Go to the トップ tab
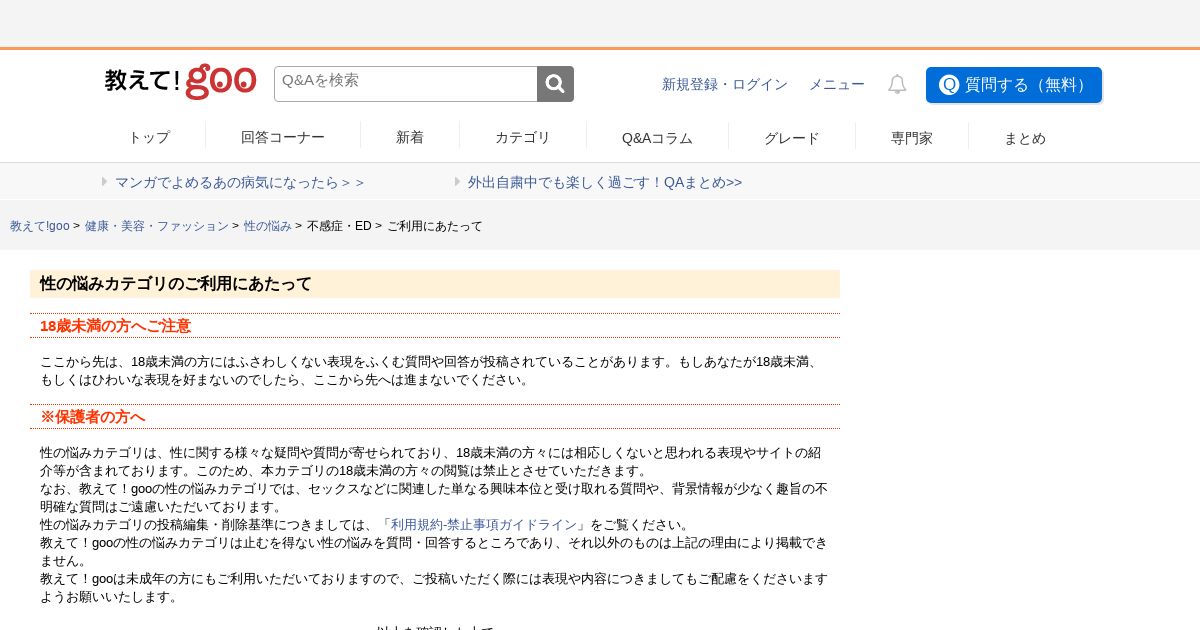This screenshot has height=630, width=1200. 149,138
